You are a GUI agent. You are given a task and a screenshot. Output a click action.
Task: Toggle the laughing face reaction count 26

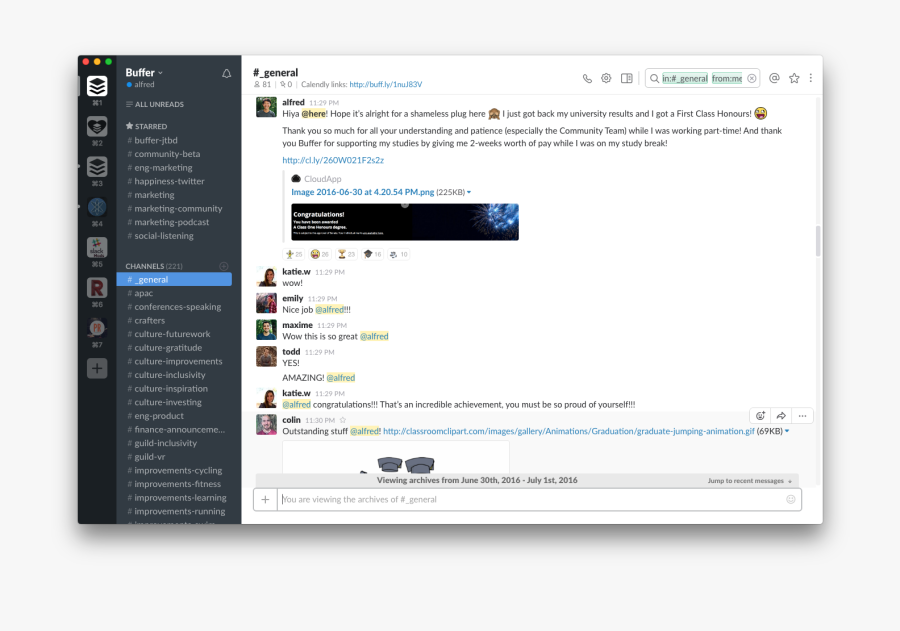click(x=320, y=254)
